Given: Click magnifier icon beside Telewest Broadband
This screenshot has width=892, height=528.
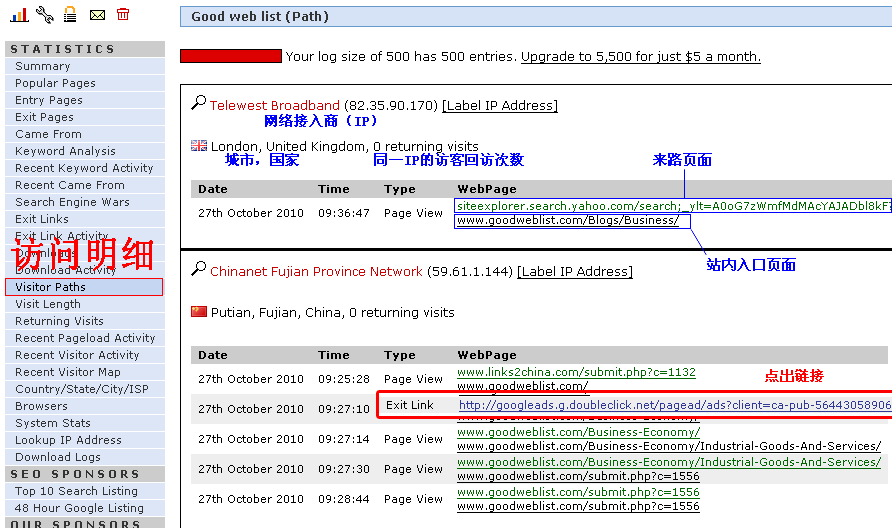Looking at the screenshot, I should click(x=198, y=103).
